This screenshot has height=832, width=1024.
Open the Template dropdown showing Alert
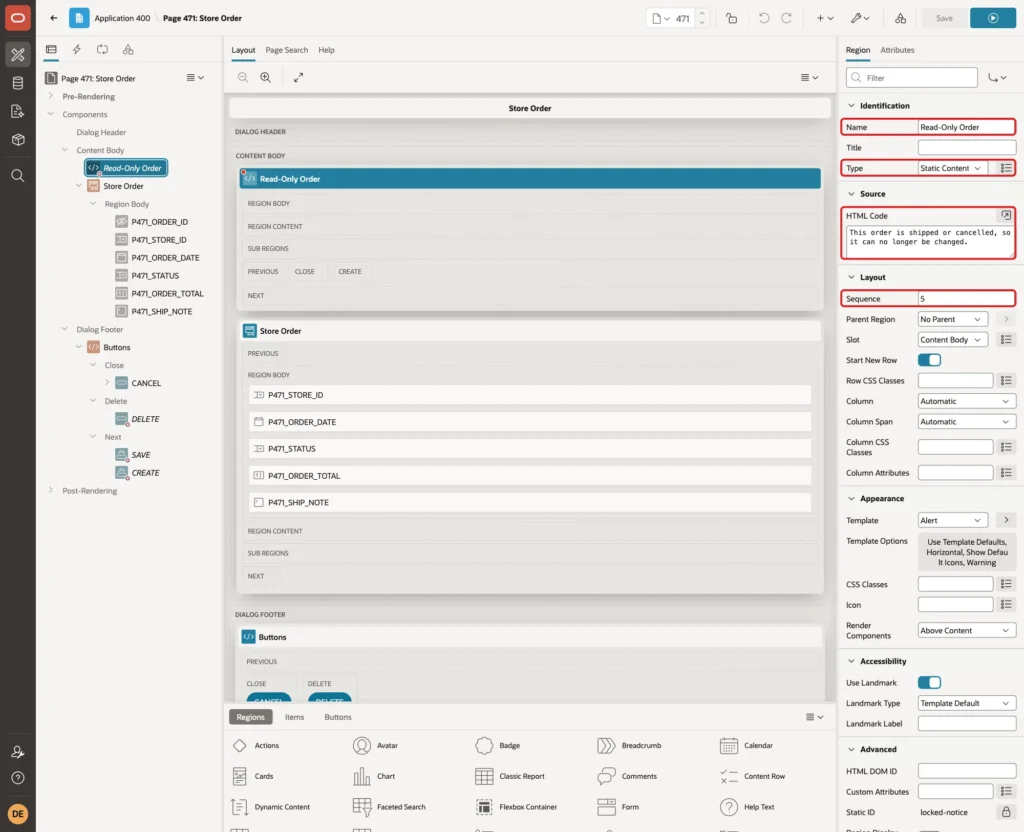tap(952, 520)
